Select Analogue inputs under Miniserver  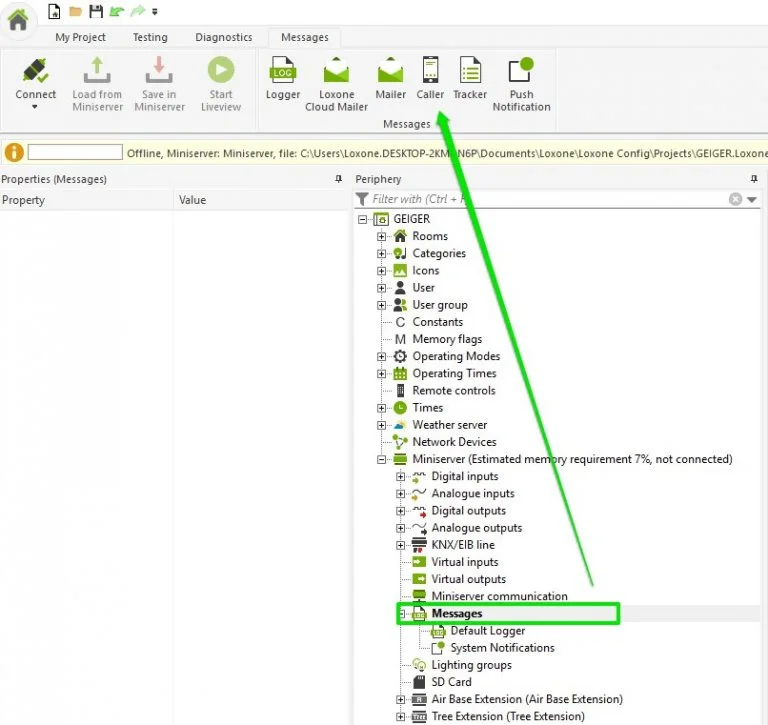(473, 493)
